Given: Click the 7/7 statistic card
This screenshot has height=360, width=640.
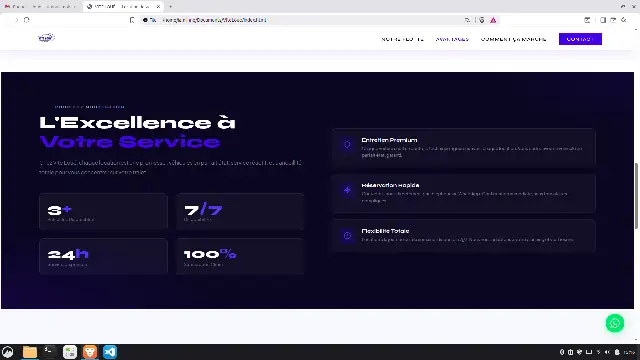Looking at the screenshot, I should [x=240, y=211].
